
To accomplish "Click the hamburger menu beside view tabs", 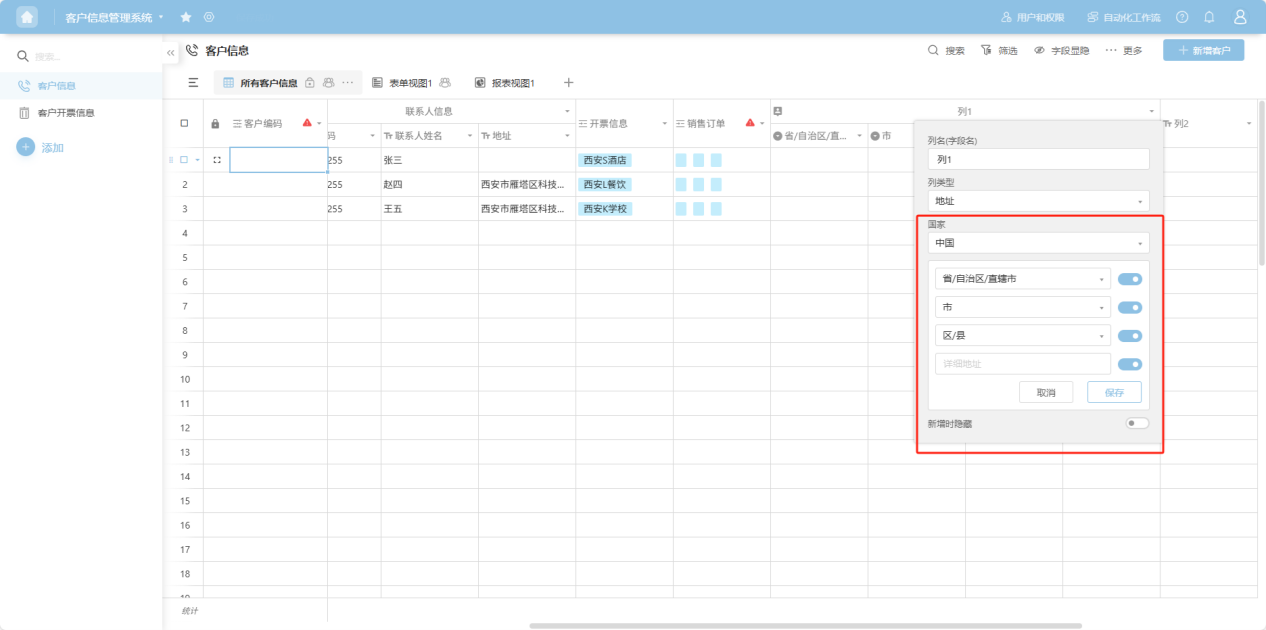I will 193,83.
